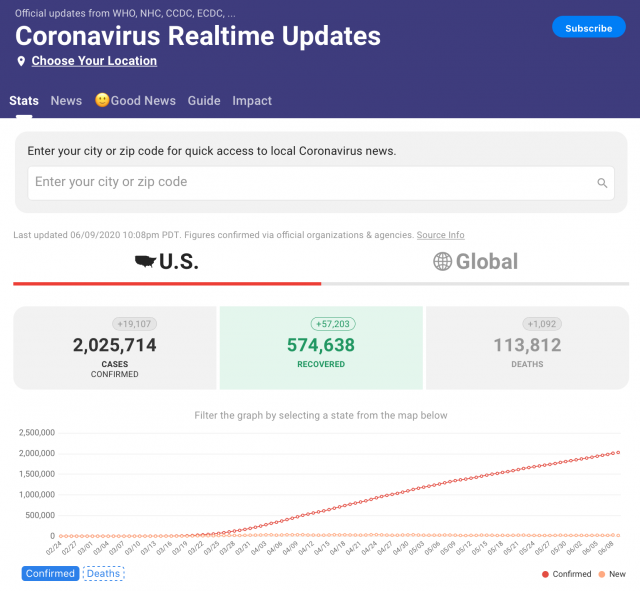Screen dimensions: 640x591
Task: Focus the city or zip code field
Action: (310, 183)
